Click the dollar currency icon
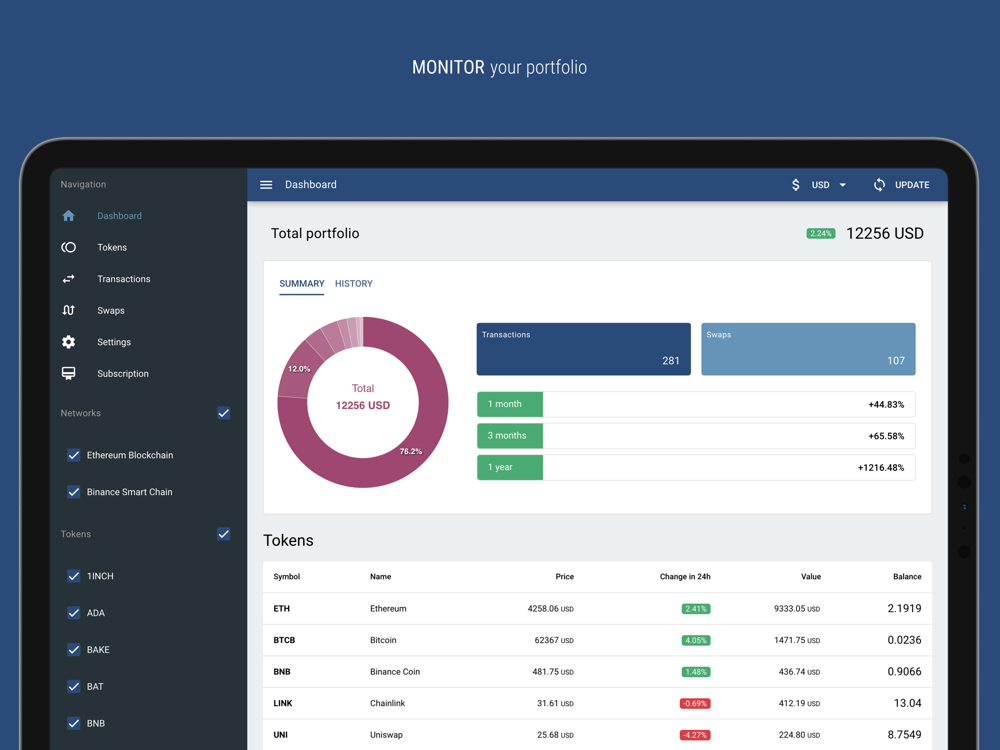The image size is (1000, 750). click(795, 185)
